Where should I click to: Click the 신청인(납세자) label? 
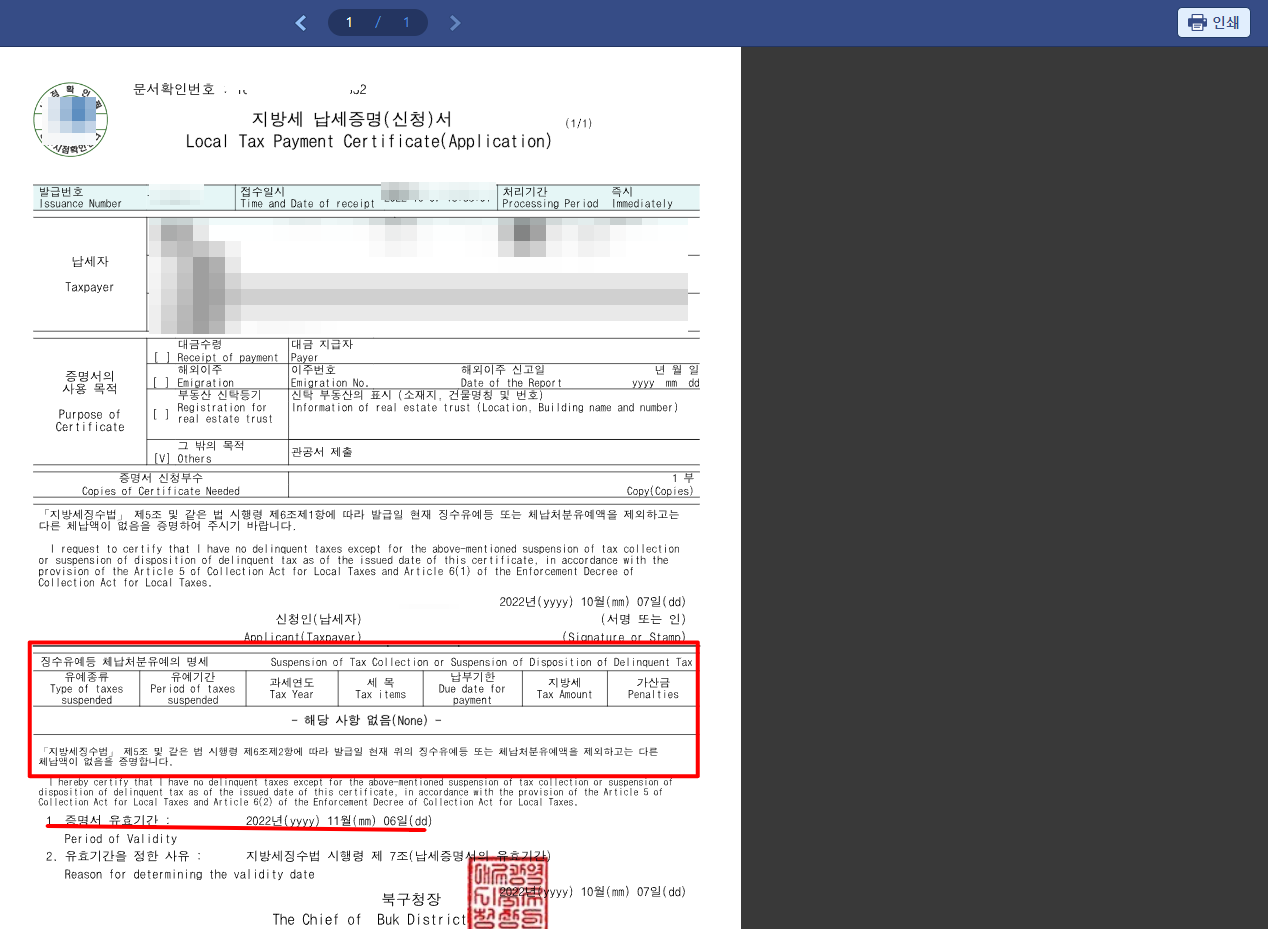click(318, 620)
